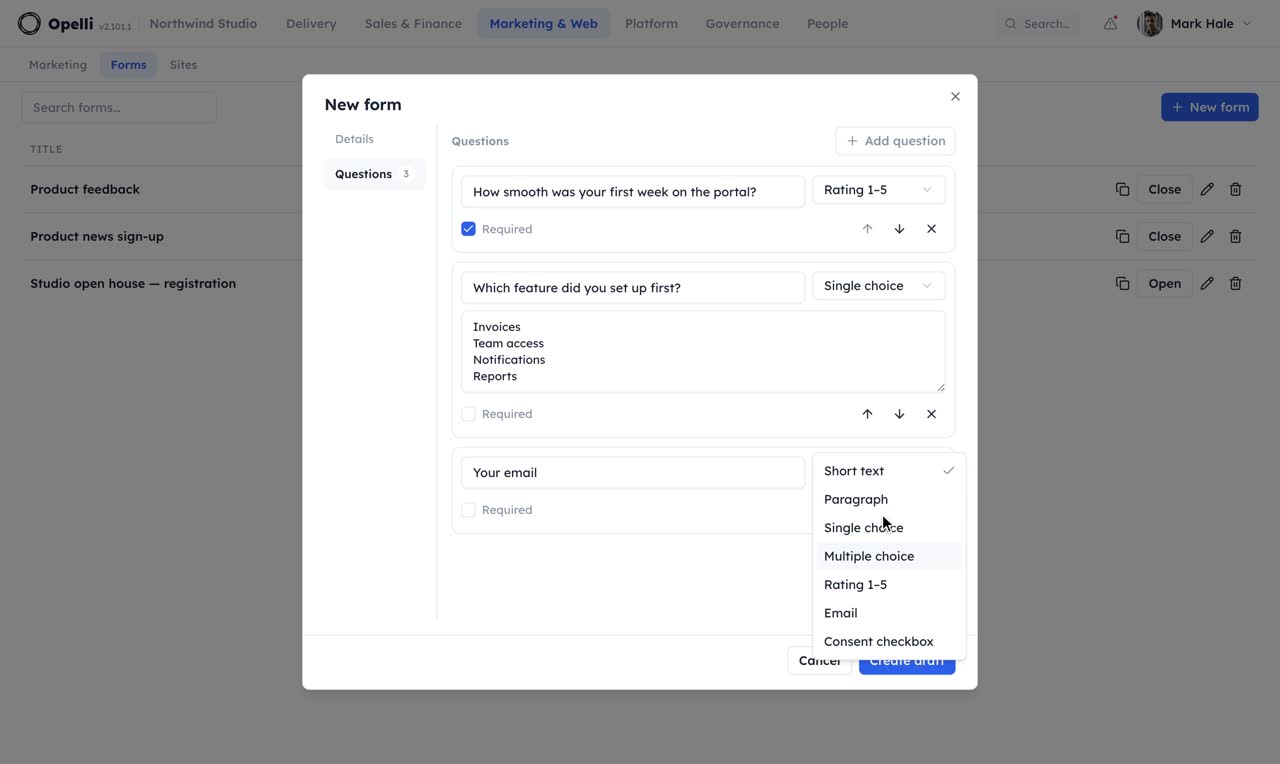
Task: Add a new question
Action: point(895,141)
